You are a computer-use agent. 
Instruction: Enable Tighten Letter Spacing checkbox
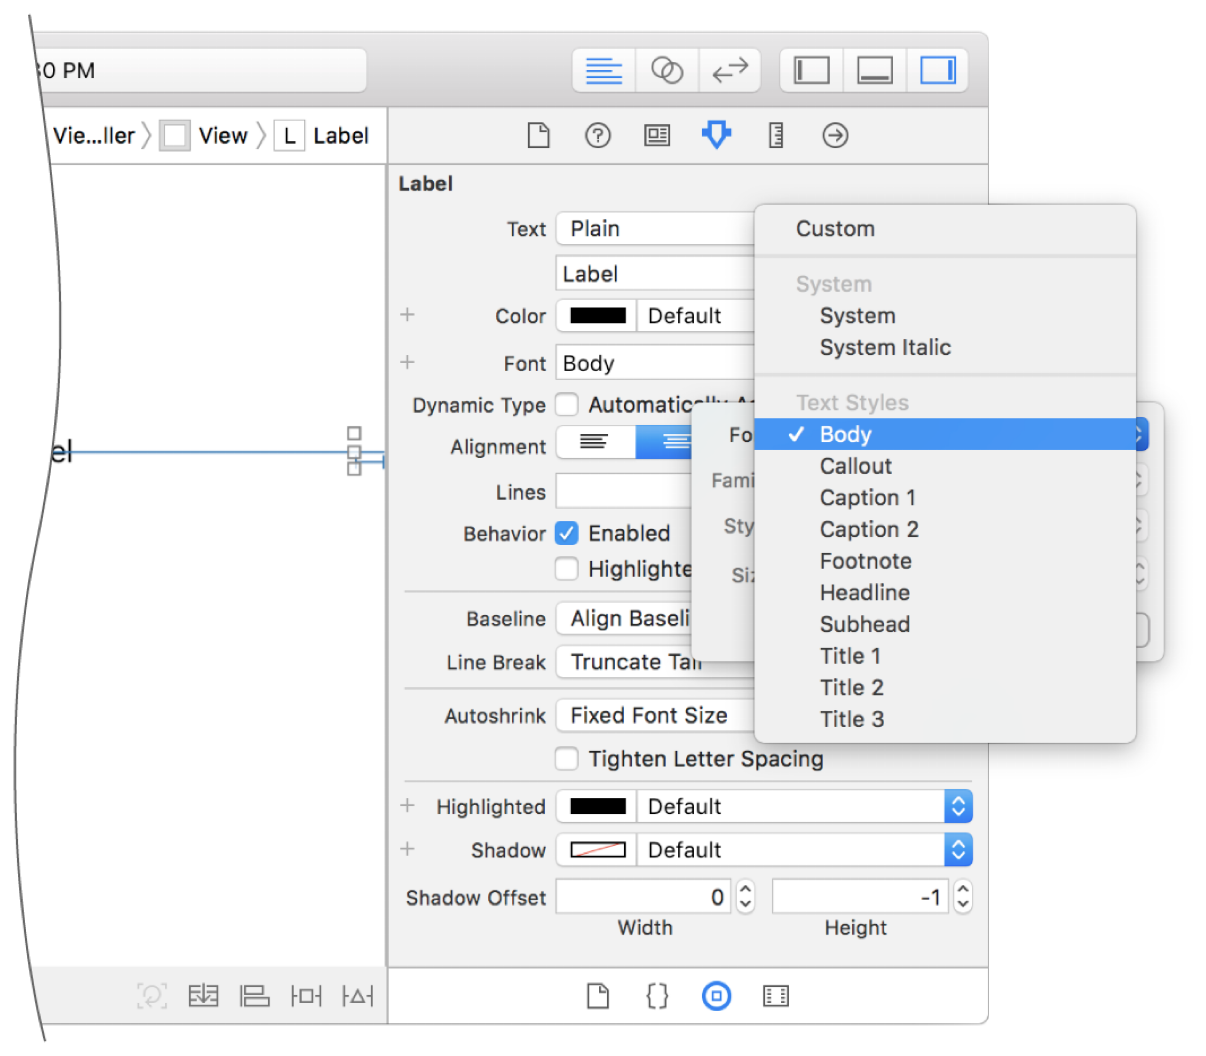567,759
